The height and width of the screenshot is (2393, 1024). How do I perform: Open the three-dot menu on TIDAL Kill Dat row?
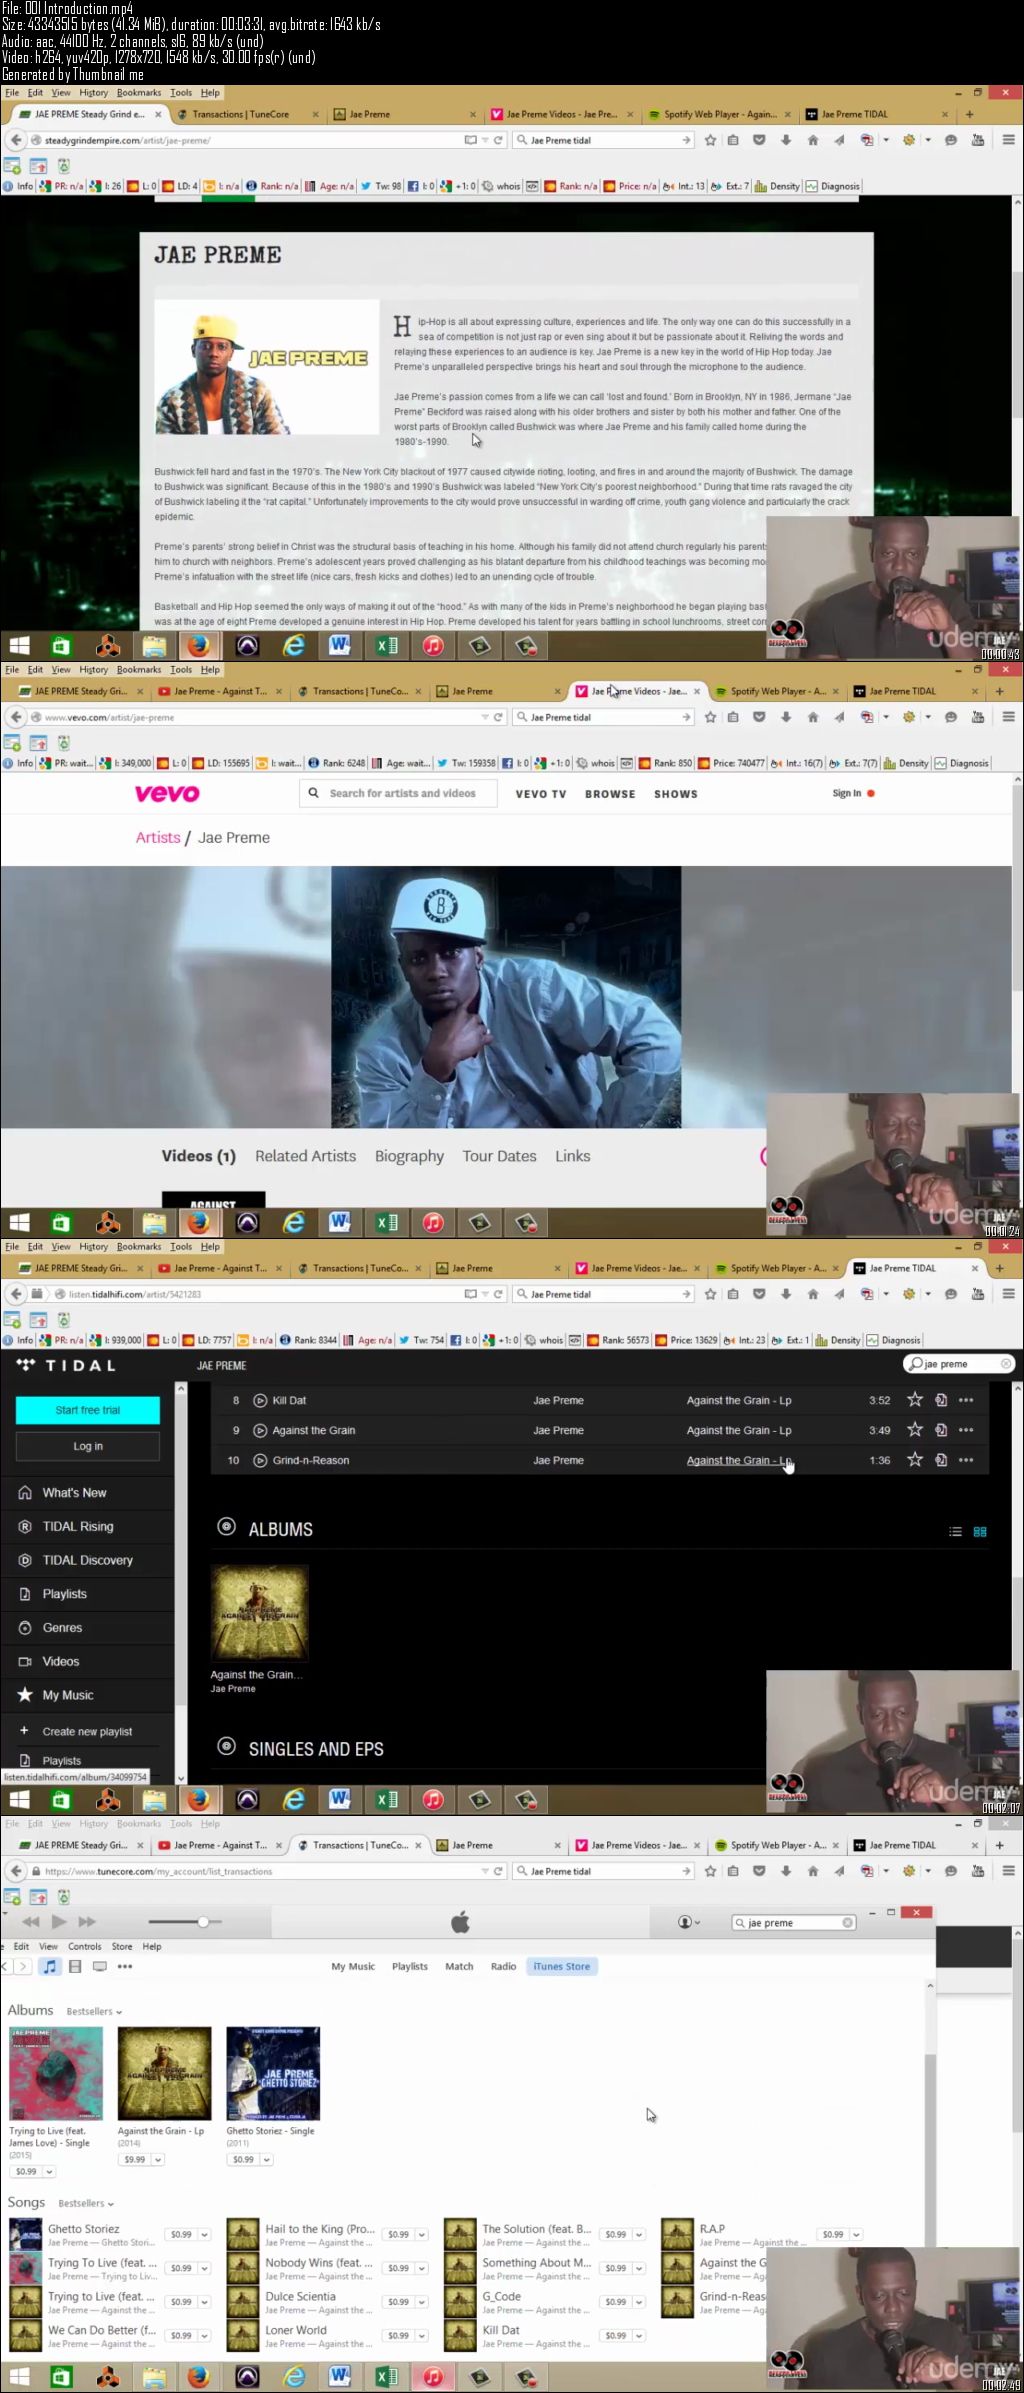(x=966, y=1400)
